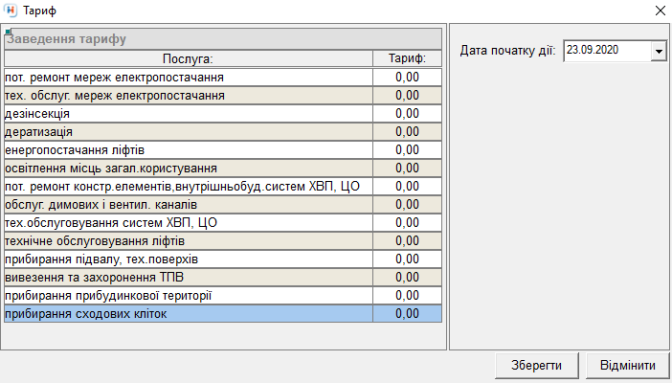Click tariff cell for пот. ремонт мереж електропостачання
This screenshot has height=383, width=672.
(x=407, y=77)
